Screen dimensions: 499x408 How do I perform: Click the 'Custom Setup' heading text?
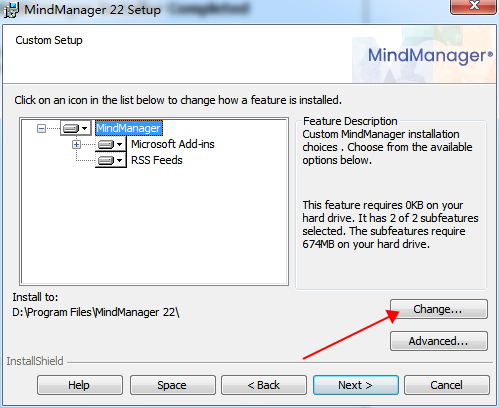point(49,40)
